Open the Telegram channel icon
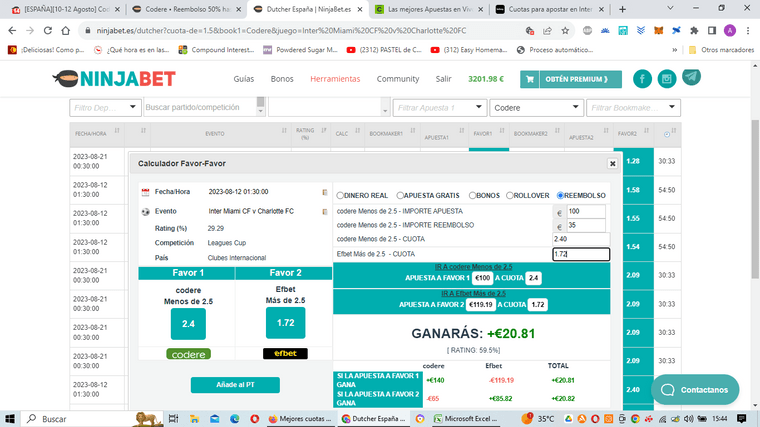This screenshot has height=427, width=760. [691, 77]
